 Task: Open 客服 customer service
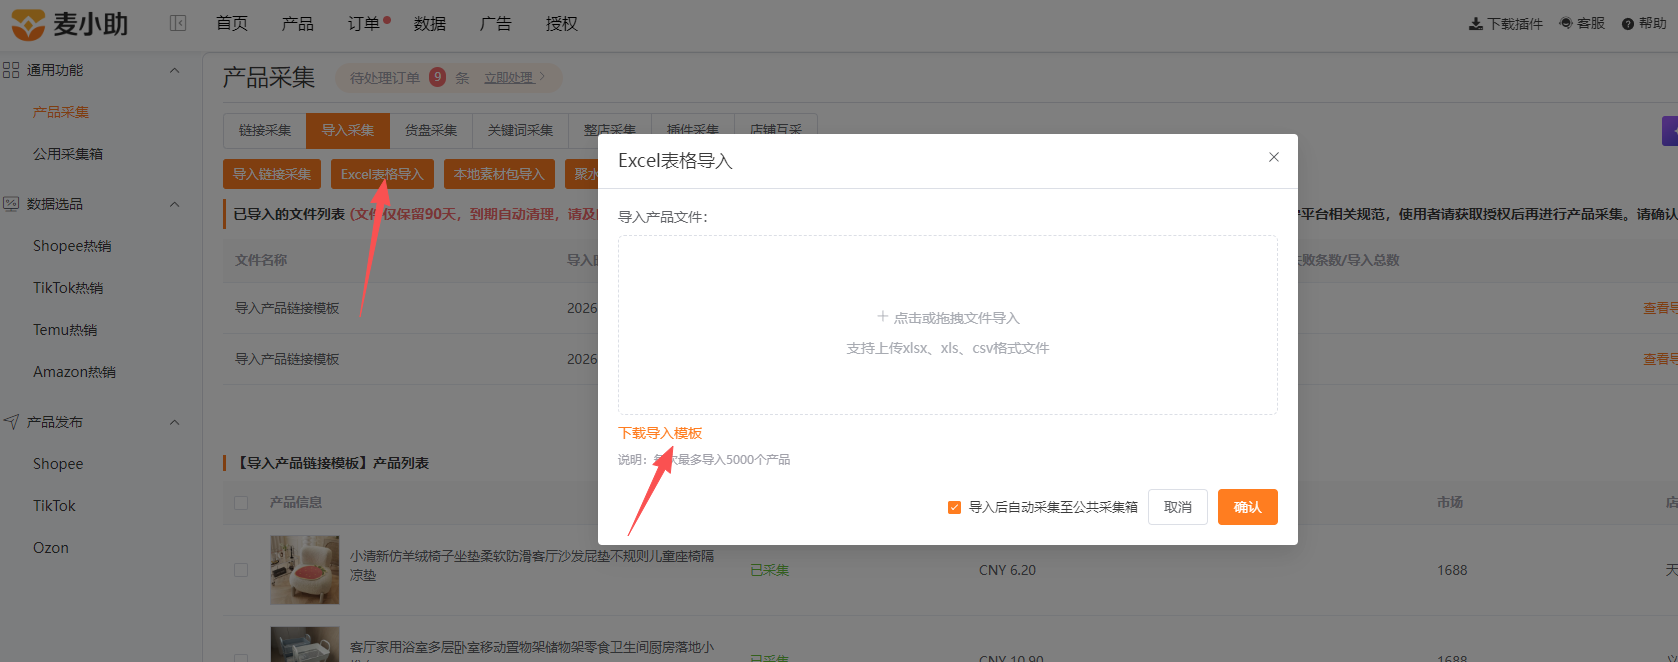1582,23
